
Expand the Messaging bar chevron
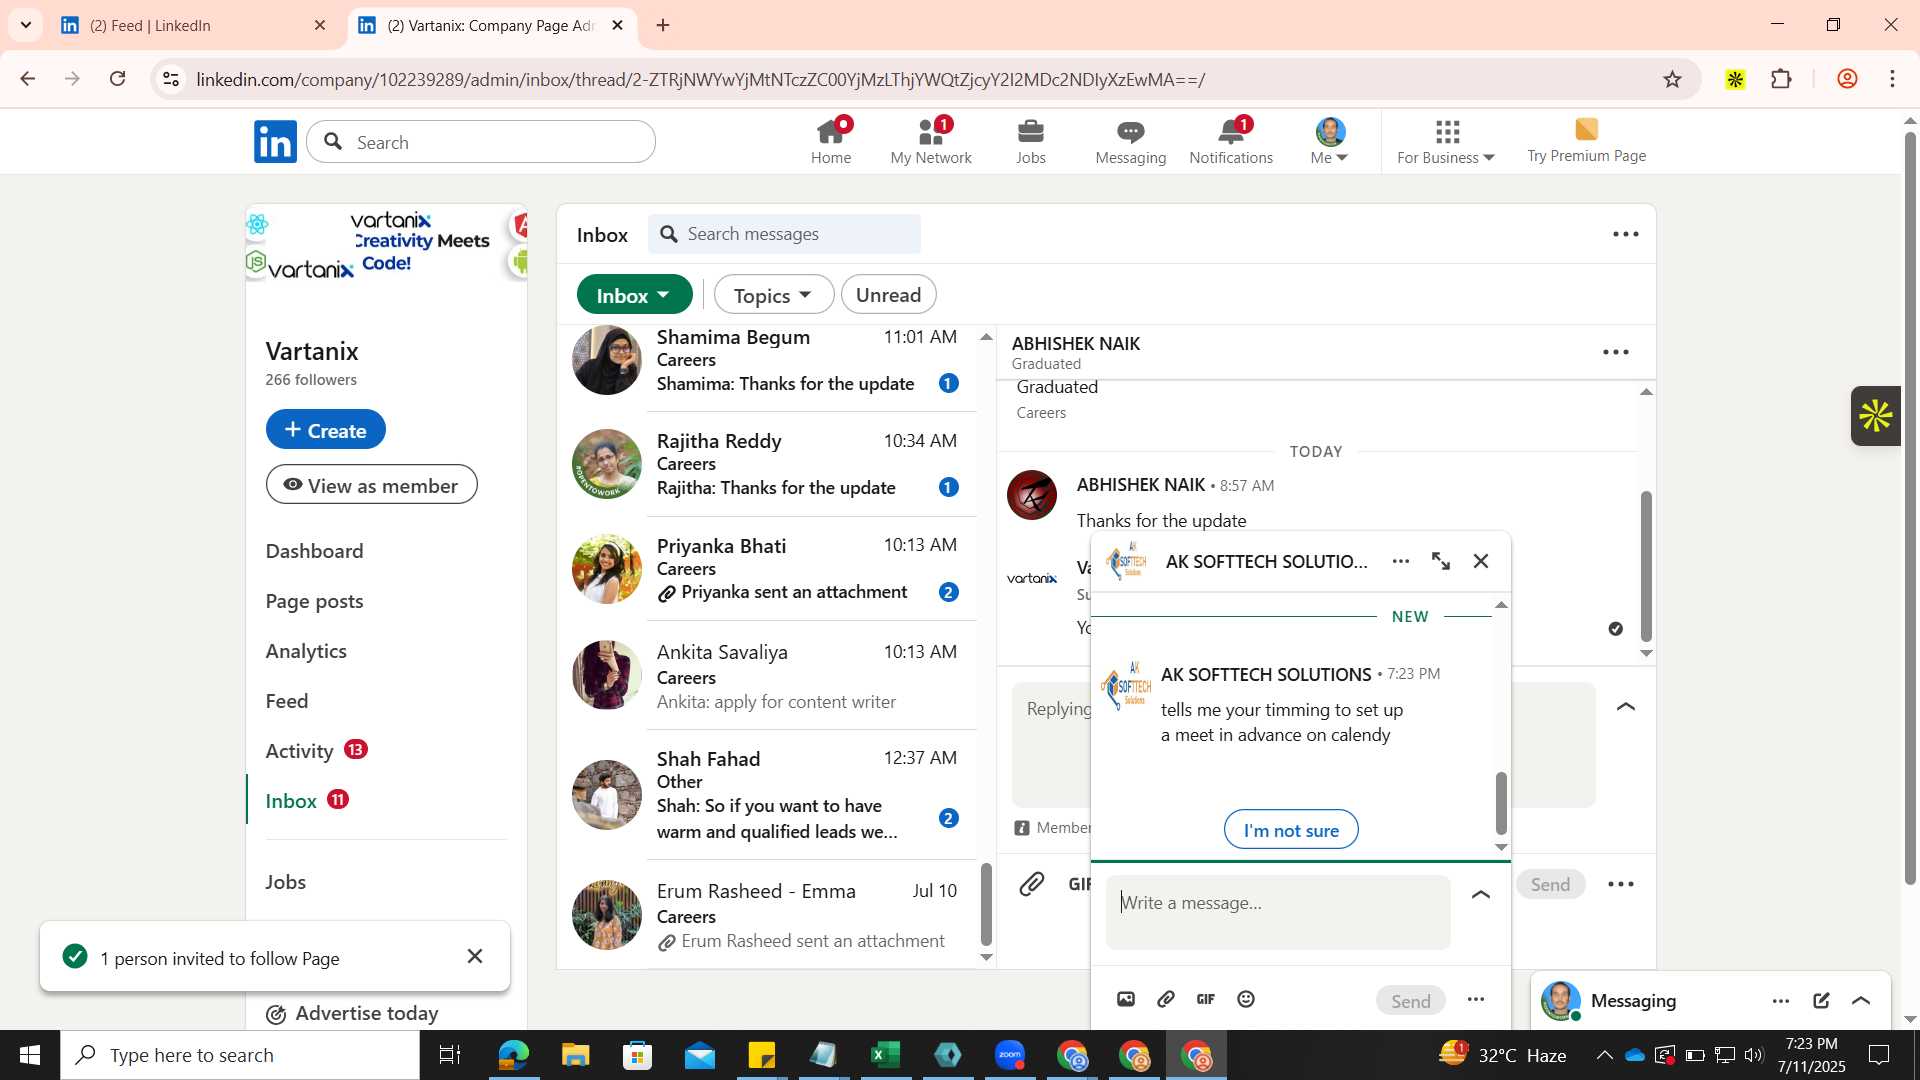1861,1001
